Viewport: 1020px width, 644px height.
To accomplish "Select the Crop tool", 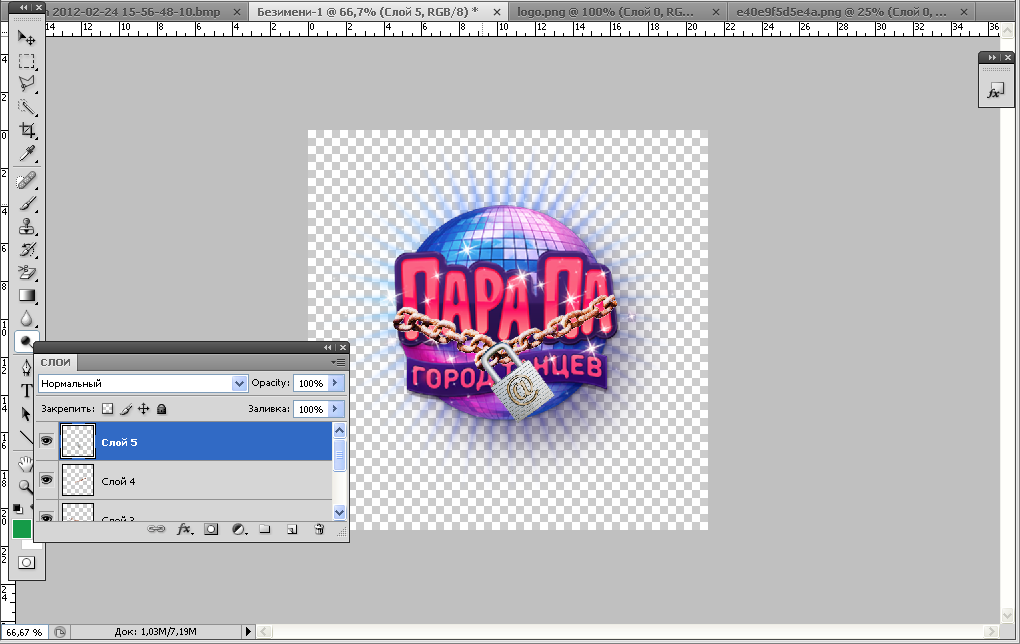I will point(26,130).
